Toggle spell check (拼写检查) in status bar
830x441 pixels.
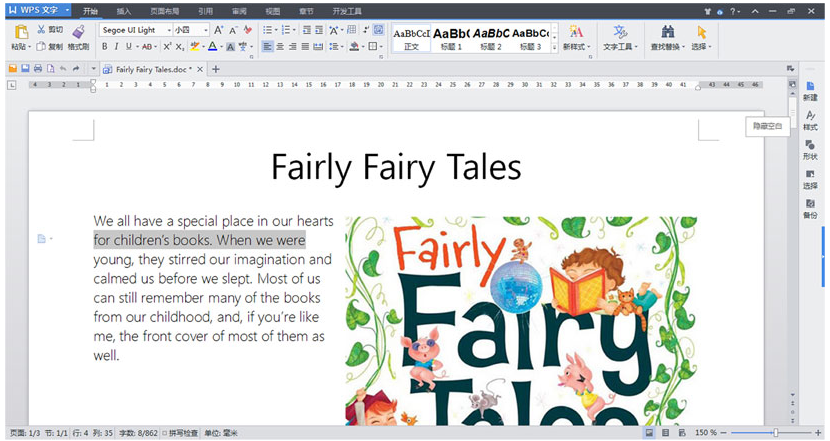point(180,433)
